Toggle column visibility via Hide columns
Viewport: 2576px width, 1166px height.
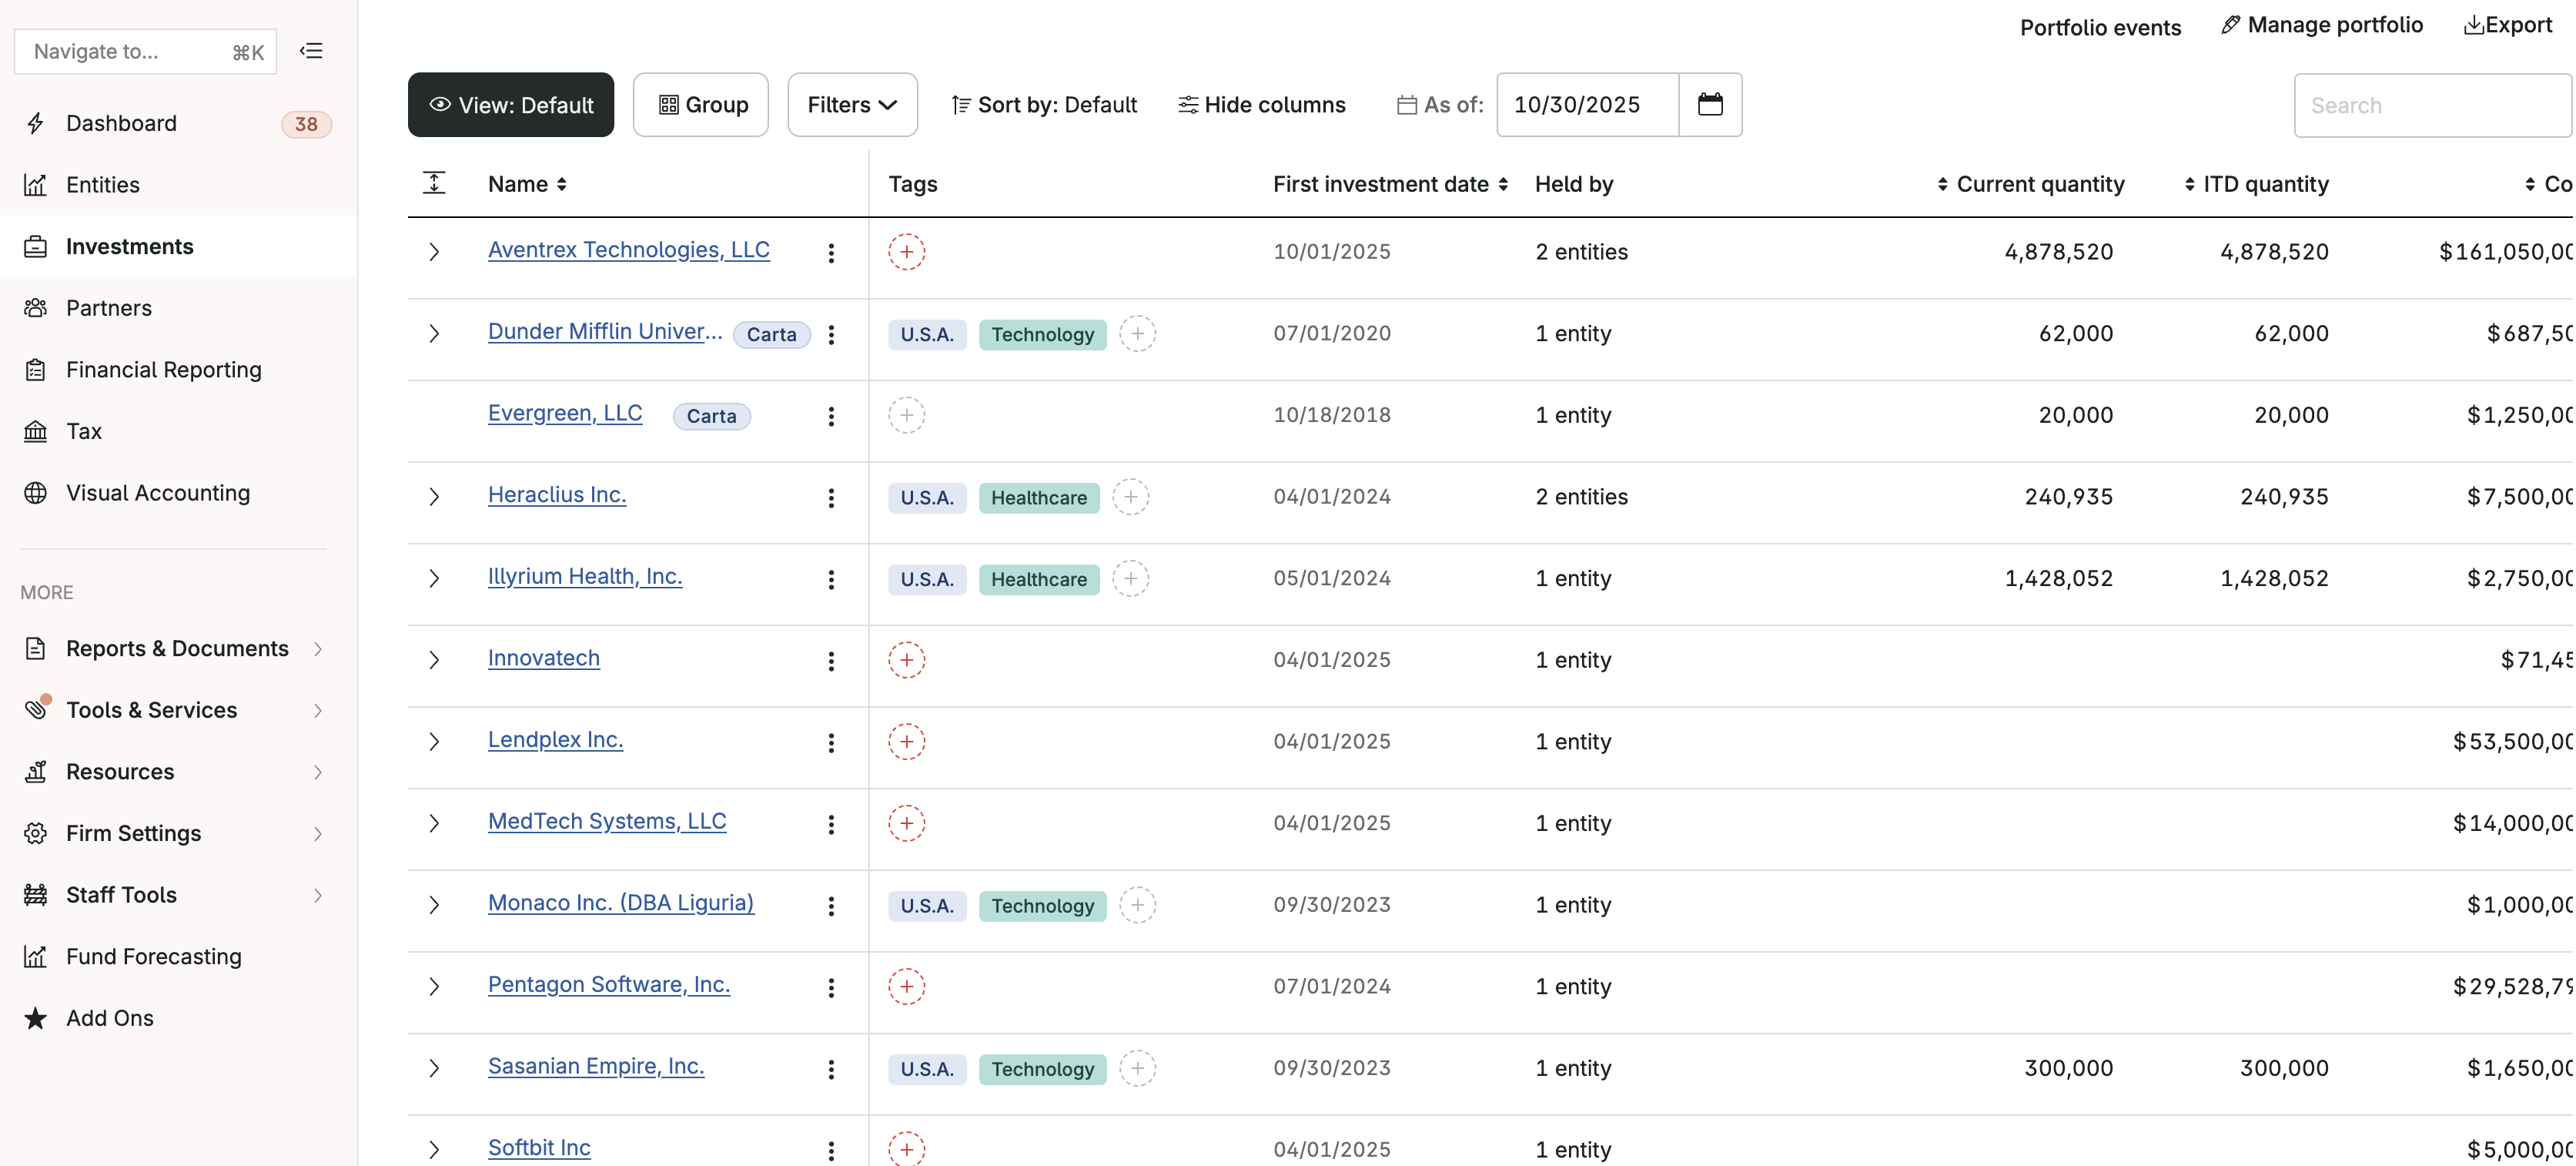click(x=1261, y=104)
